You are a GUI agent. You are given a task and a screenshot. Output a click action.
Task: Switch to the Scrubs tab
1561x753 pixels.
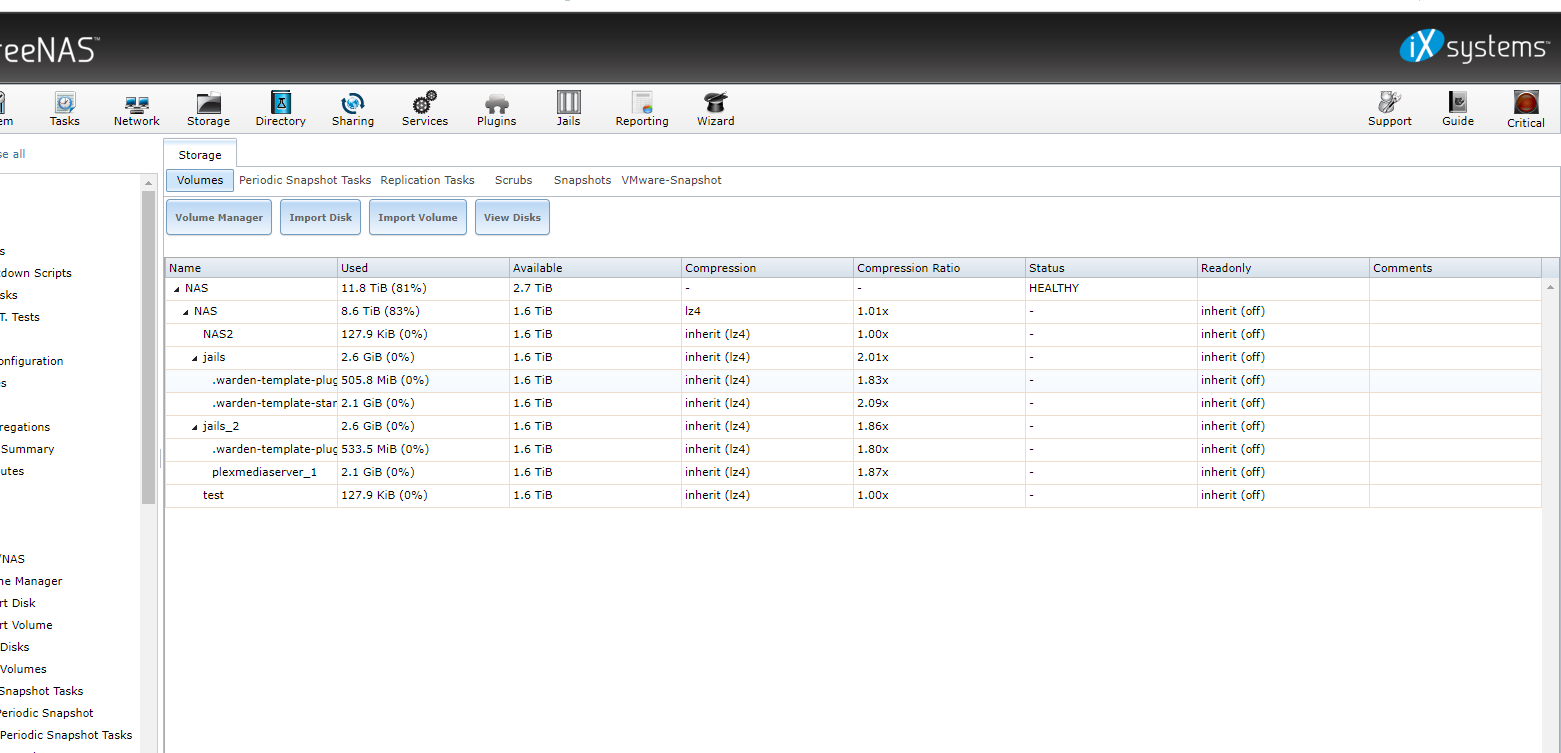(513, 180)
